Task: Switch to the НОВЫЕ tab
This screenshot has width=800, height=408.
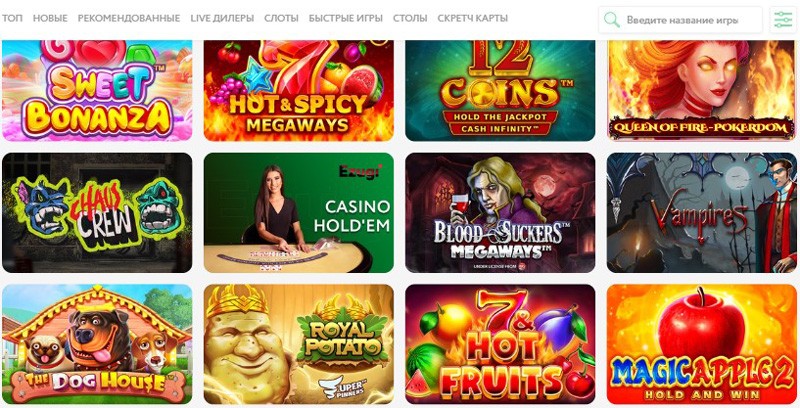Action: 50,18
